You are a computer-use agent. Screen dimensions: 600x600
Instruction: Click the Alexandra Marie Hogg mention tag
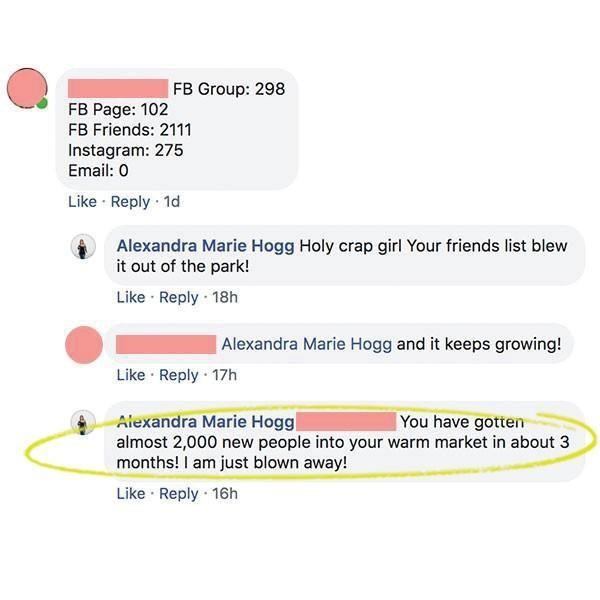point(307,344)
